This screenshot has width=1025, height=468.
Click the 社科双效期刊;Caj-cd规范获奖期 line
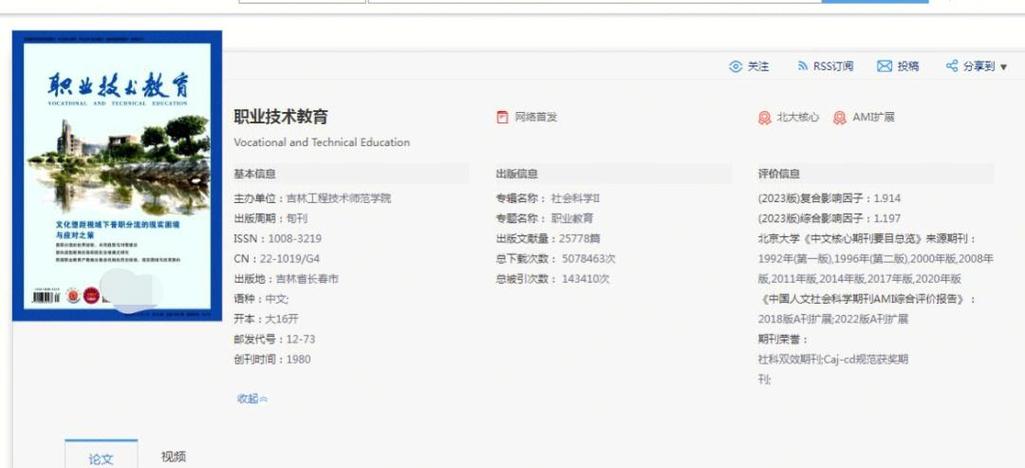pos(833,359)
